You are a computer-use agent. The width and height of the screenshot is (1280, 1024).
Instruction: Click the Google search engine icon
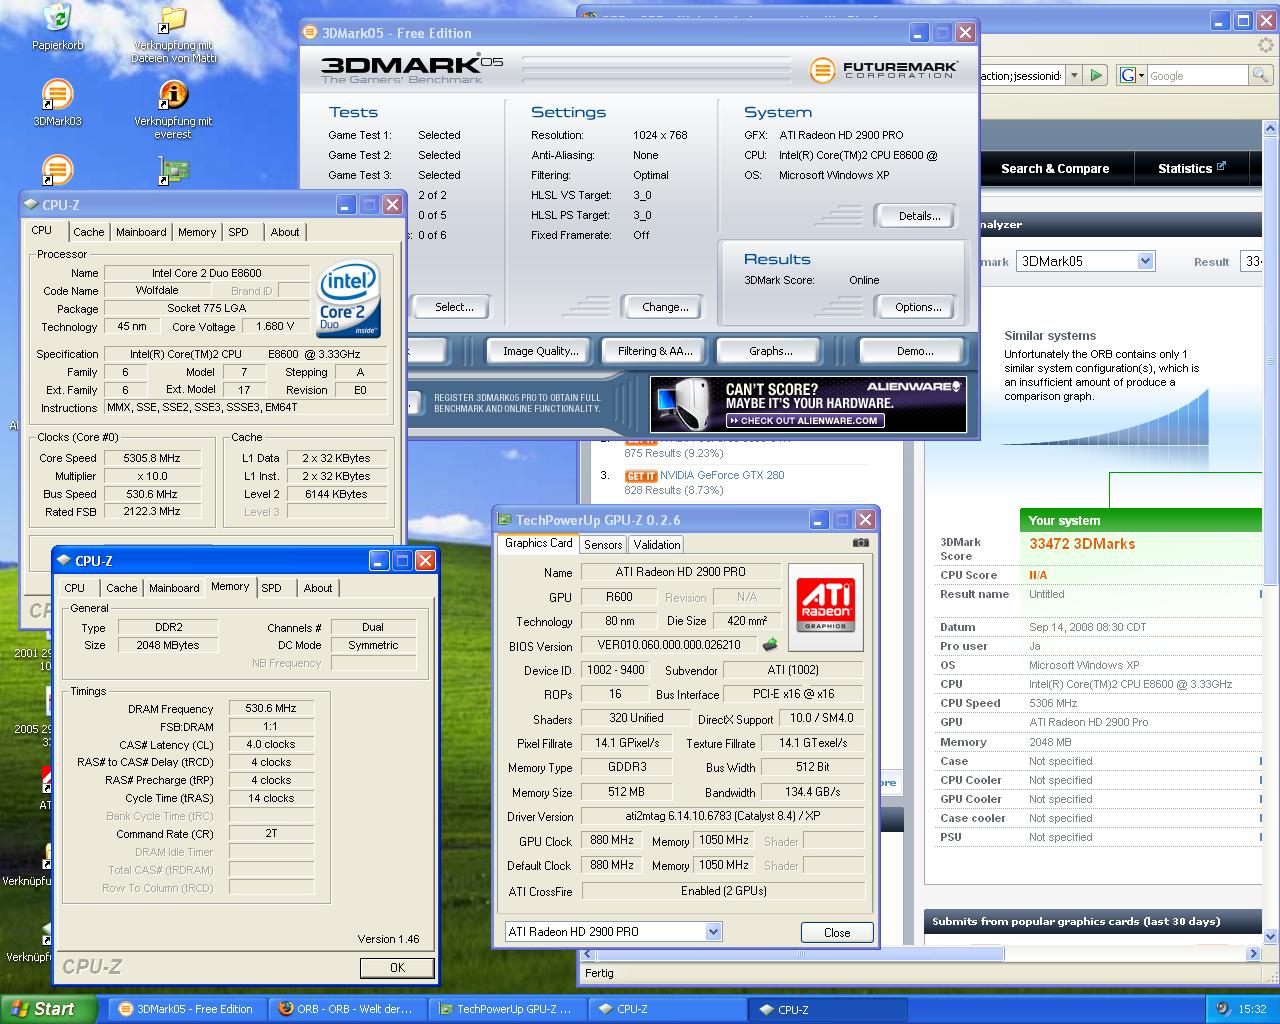click(1127, 75)
